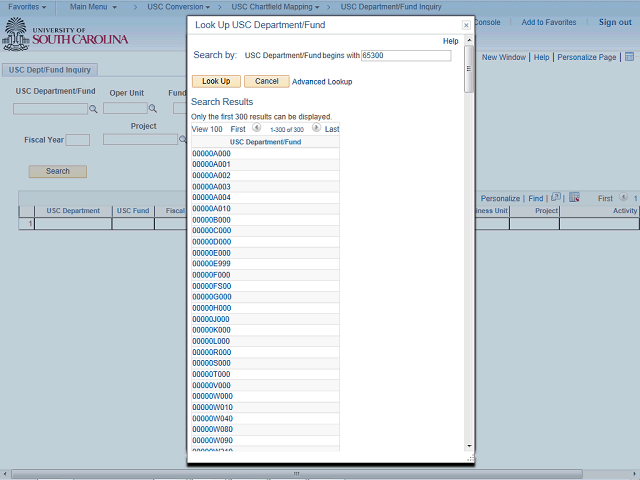Screen dimensions: 640x480
Task: Select result 00000A001
Action: coord(211,164)
